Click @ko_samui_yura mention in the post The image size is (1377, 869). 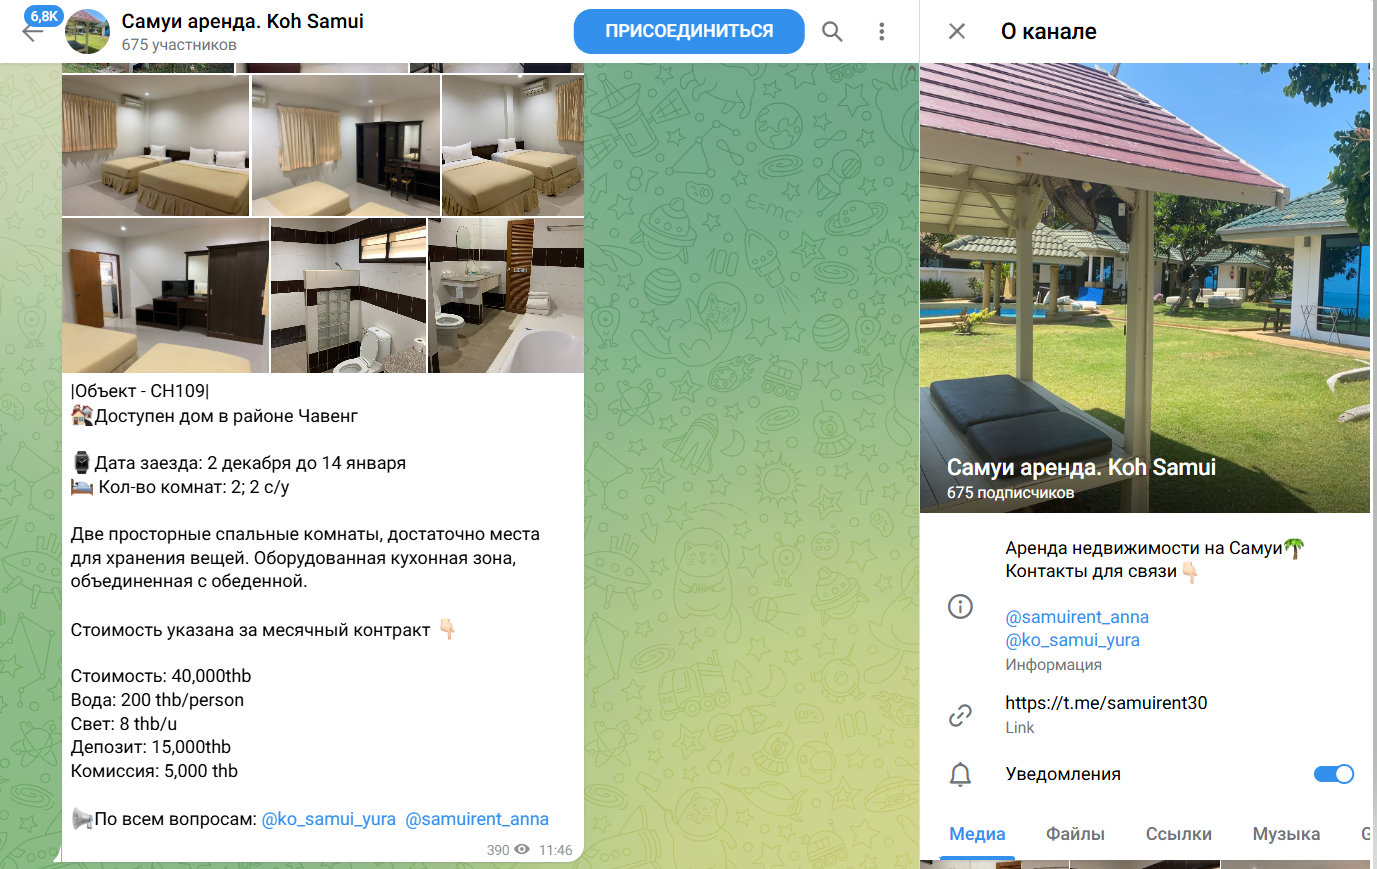click(328, 819)
